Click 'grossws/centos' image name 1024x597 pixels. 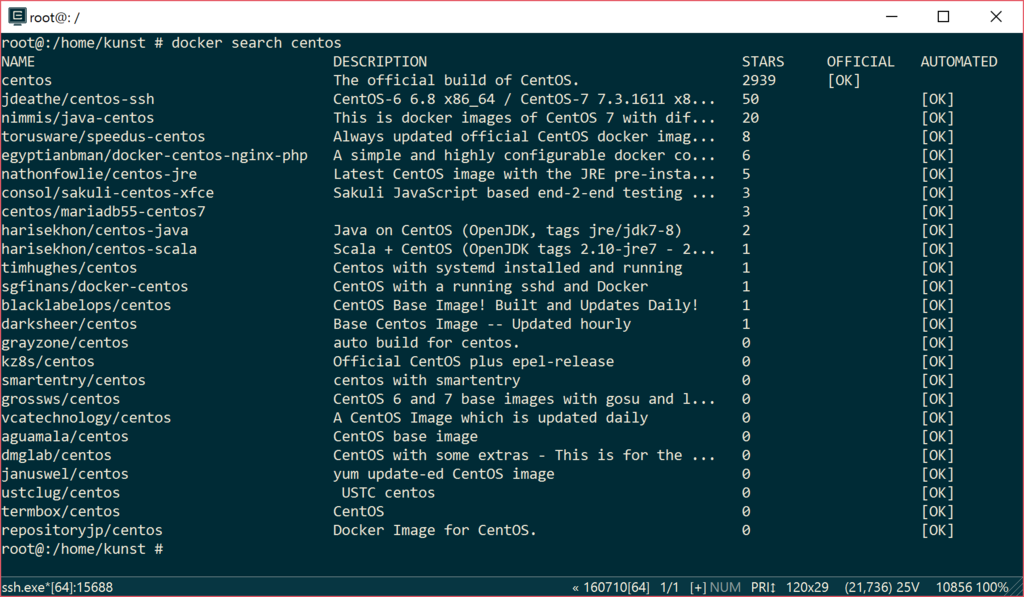pyautogui.click(x=61, y=399)
